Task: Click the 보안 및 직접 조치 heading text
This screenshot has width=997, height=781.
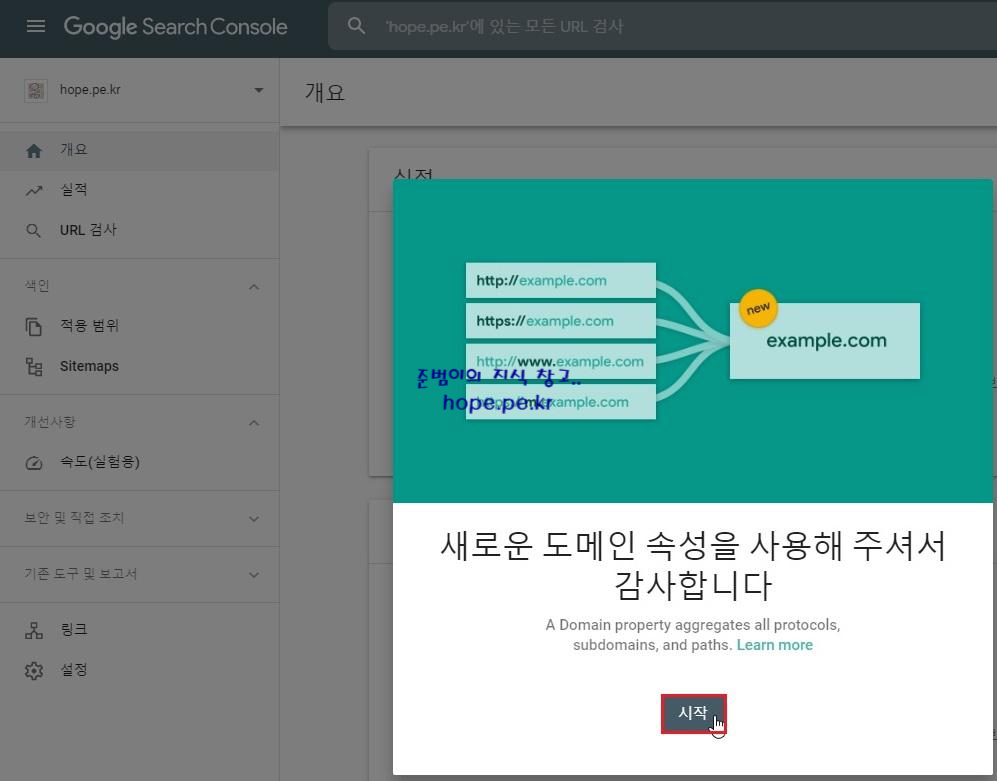Action: tap(74, 518)
